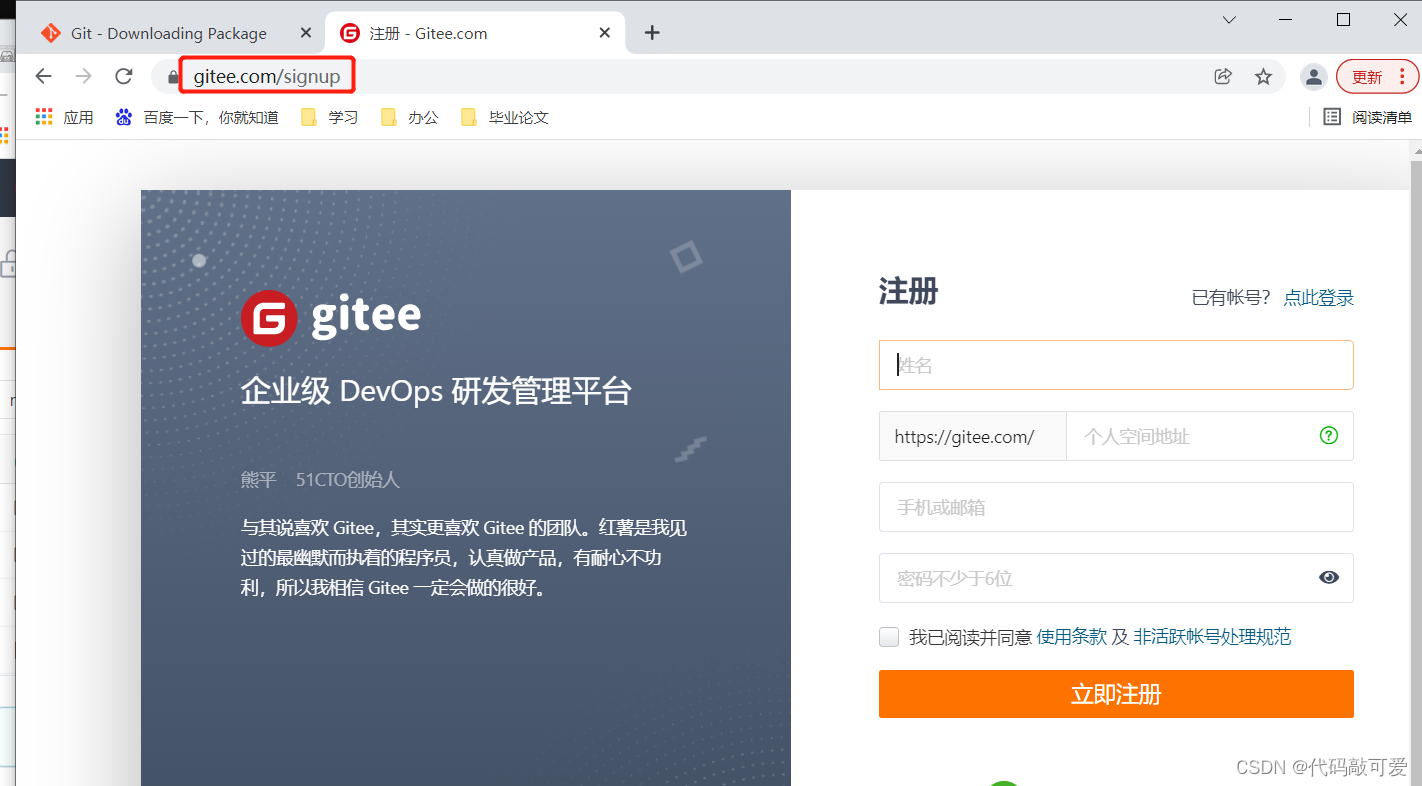Open 百度一下 bookmark
This screenshot has height=786, width=1422.
(196, 117)
